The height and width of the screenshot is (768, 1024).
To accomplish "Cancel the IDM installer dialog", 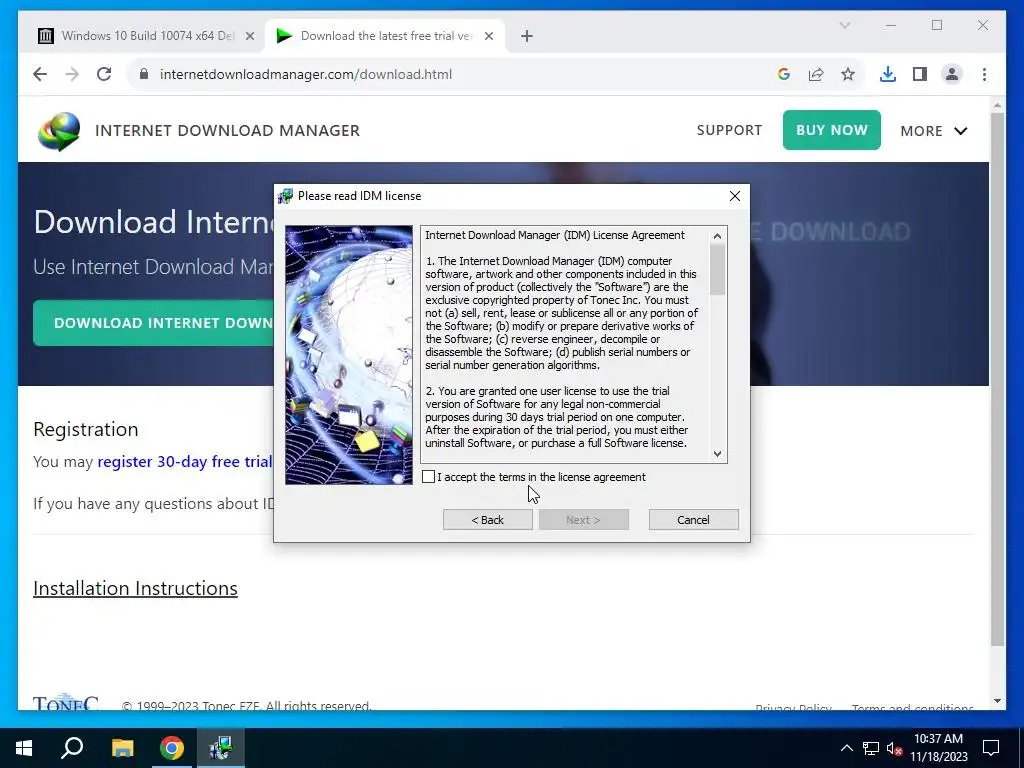I will point(694,520).
